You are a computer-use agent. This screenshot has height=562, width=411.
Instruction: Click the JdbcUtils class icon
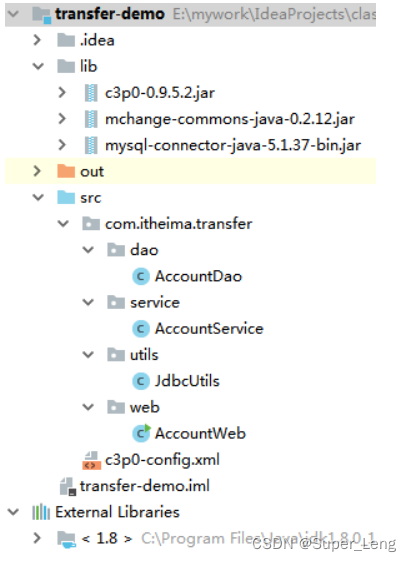141,381
